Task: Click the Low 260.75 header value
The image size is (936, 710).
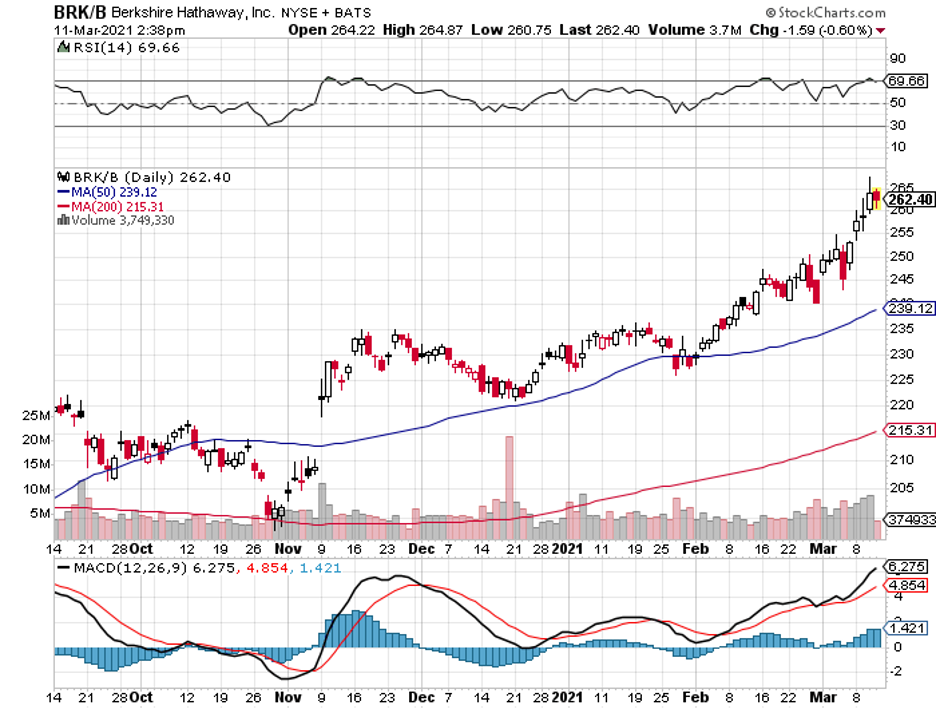Action: coord(511,30)
